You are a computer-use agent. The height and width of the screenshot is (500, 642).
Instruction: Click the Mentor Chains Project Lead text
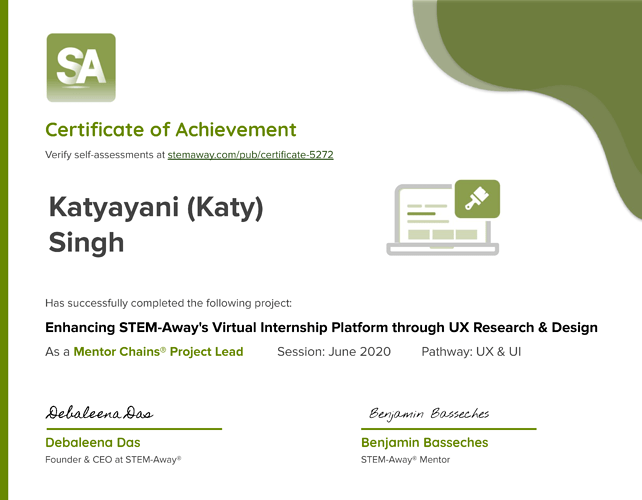point(158,352)
